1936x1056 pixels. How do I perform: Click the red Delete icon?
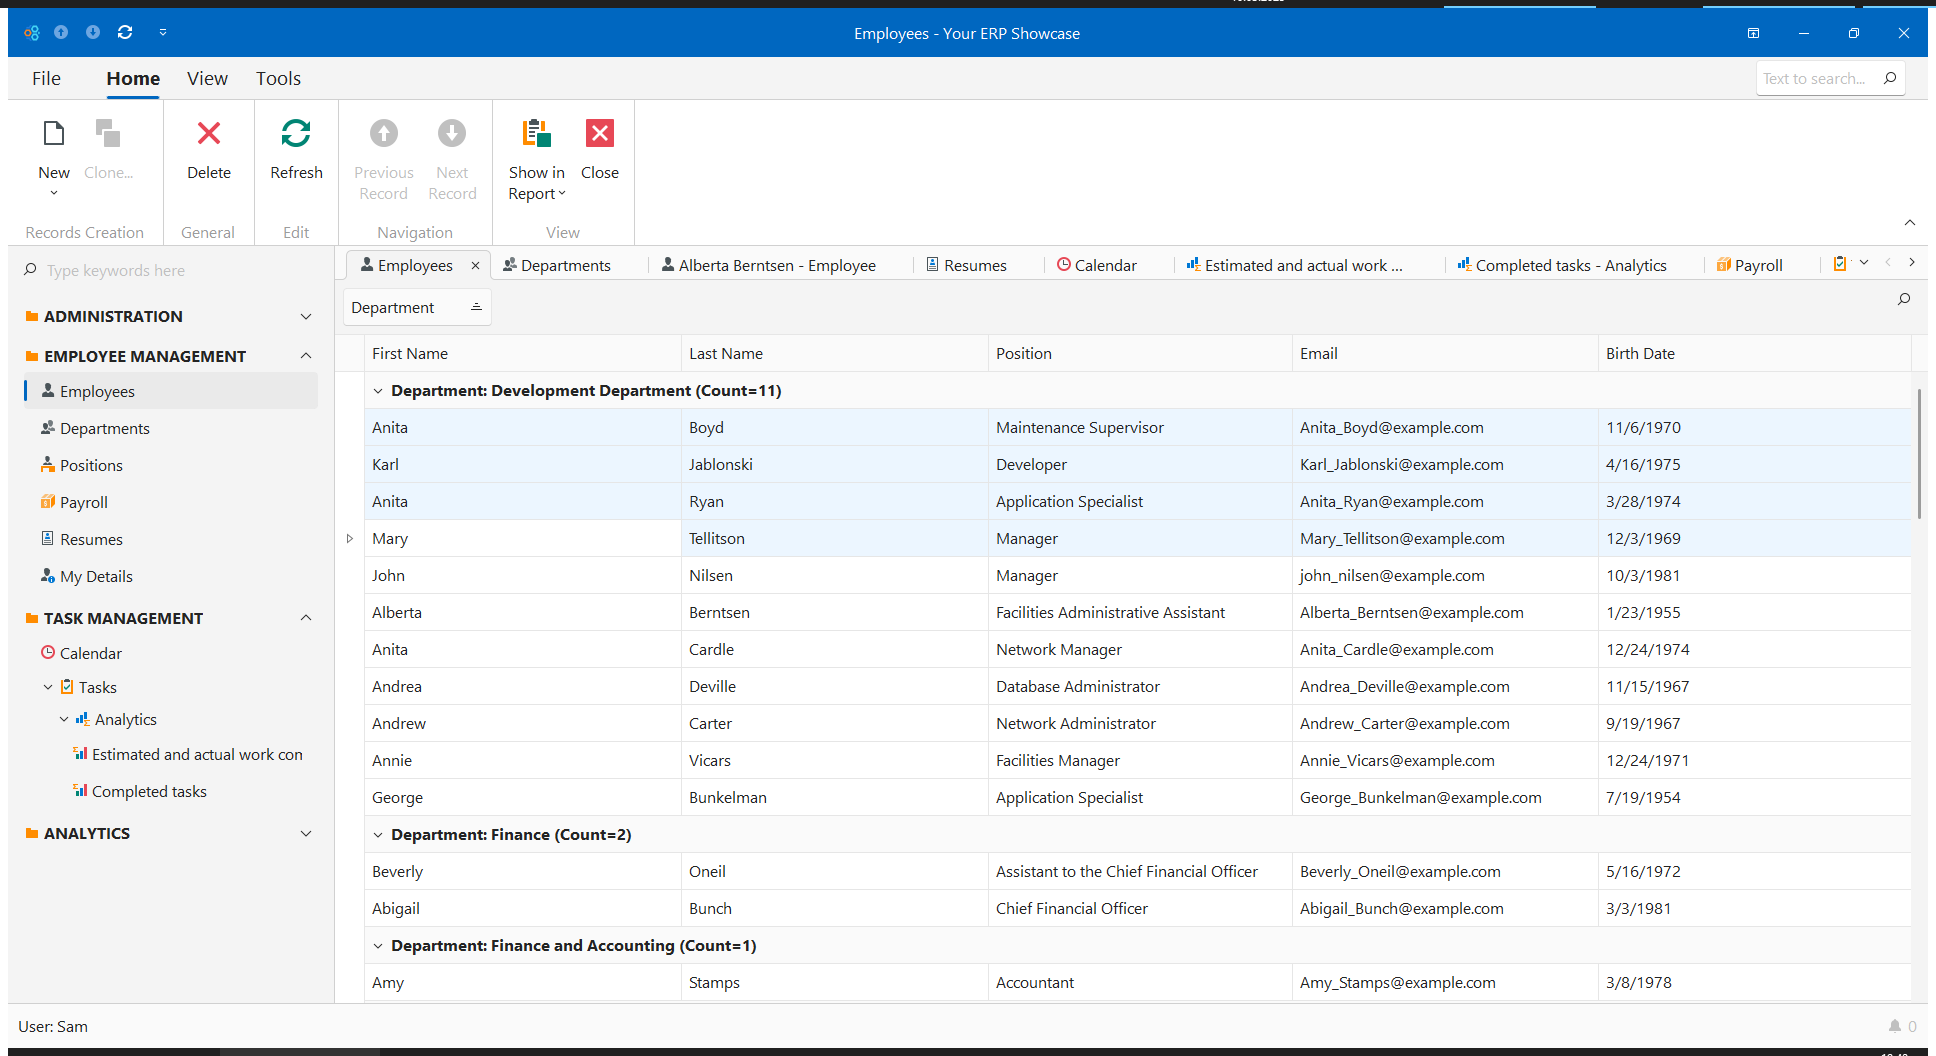(x=208, y=134)
